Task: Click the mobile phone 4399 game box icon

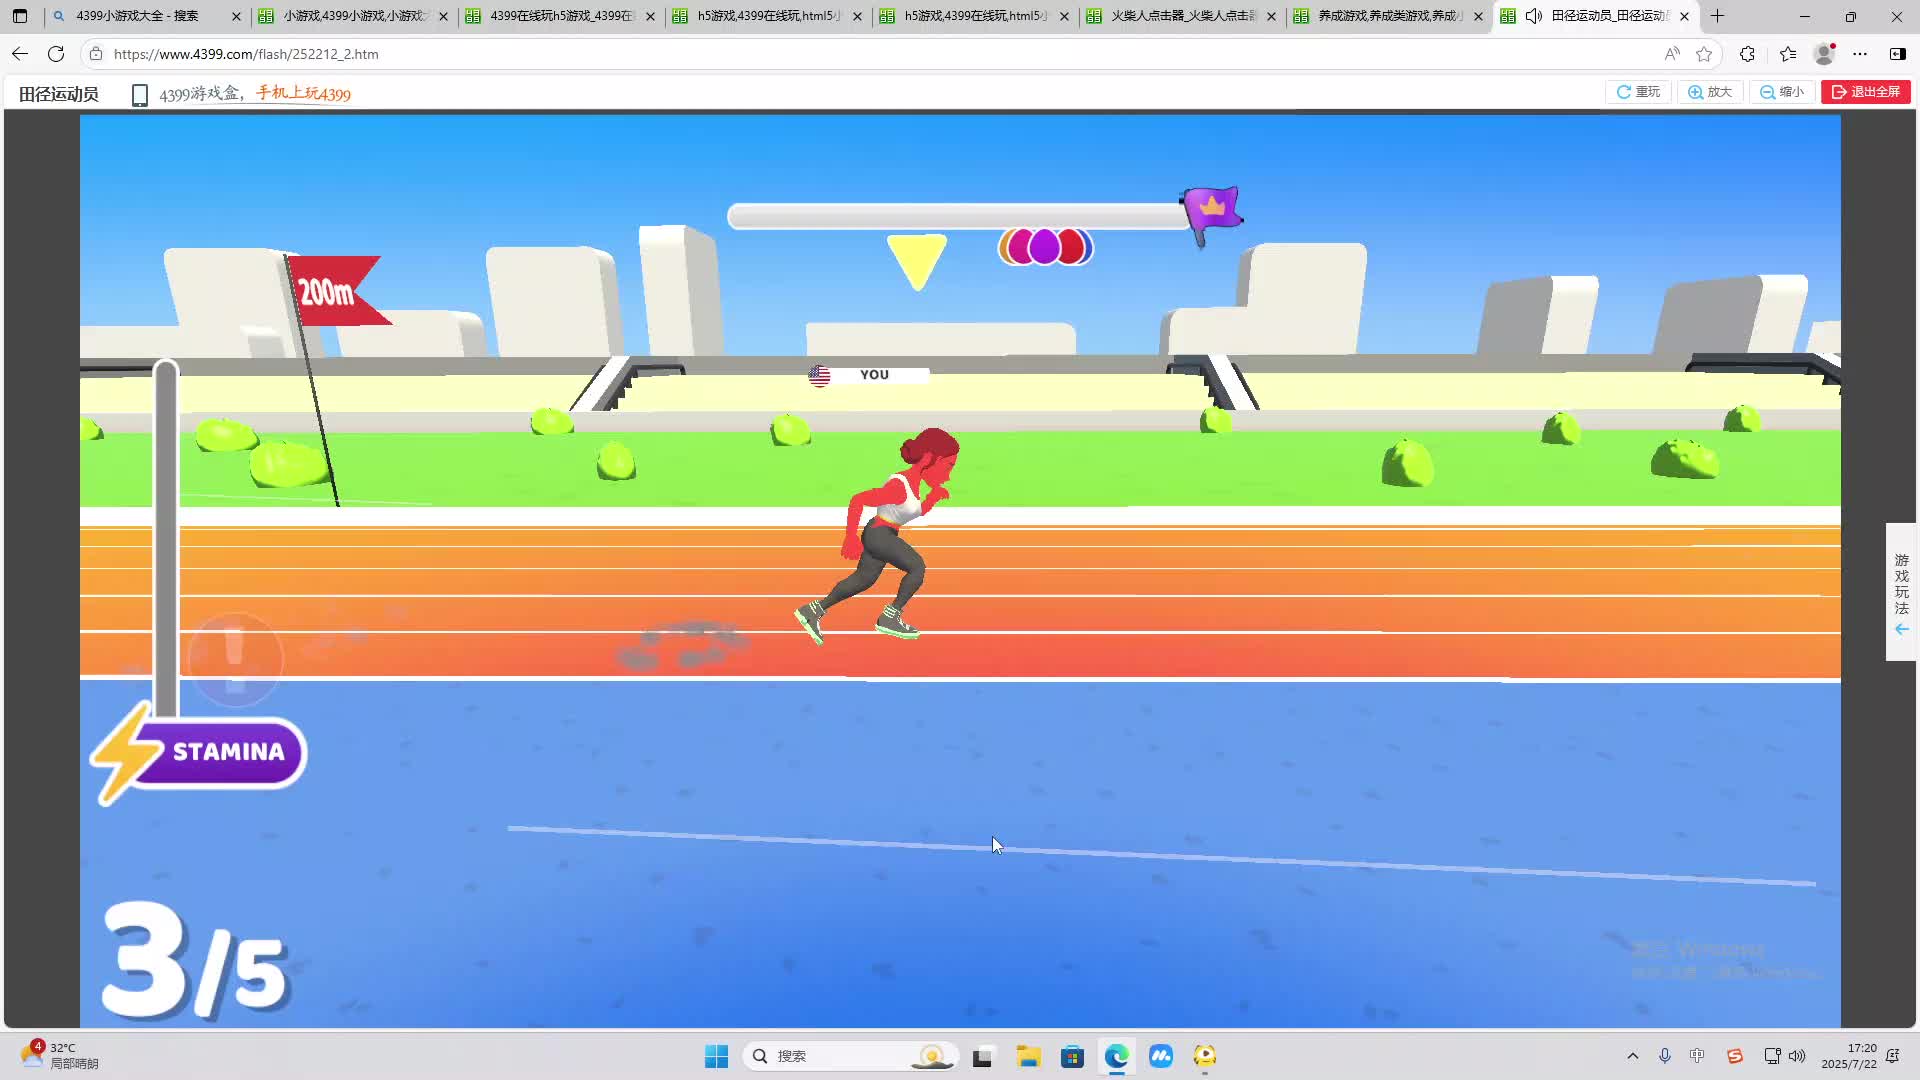Action: (140, 94)
